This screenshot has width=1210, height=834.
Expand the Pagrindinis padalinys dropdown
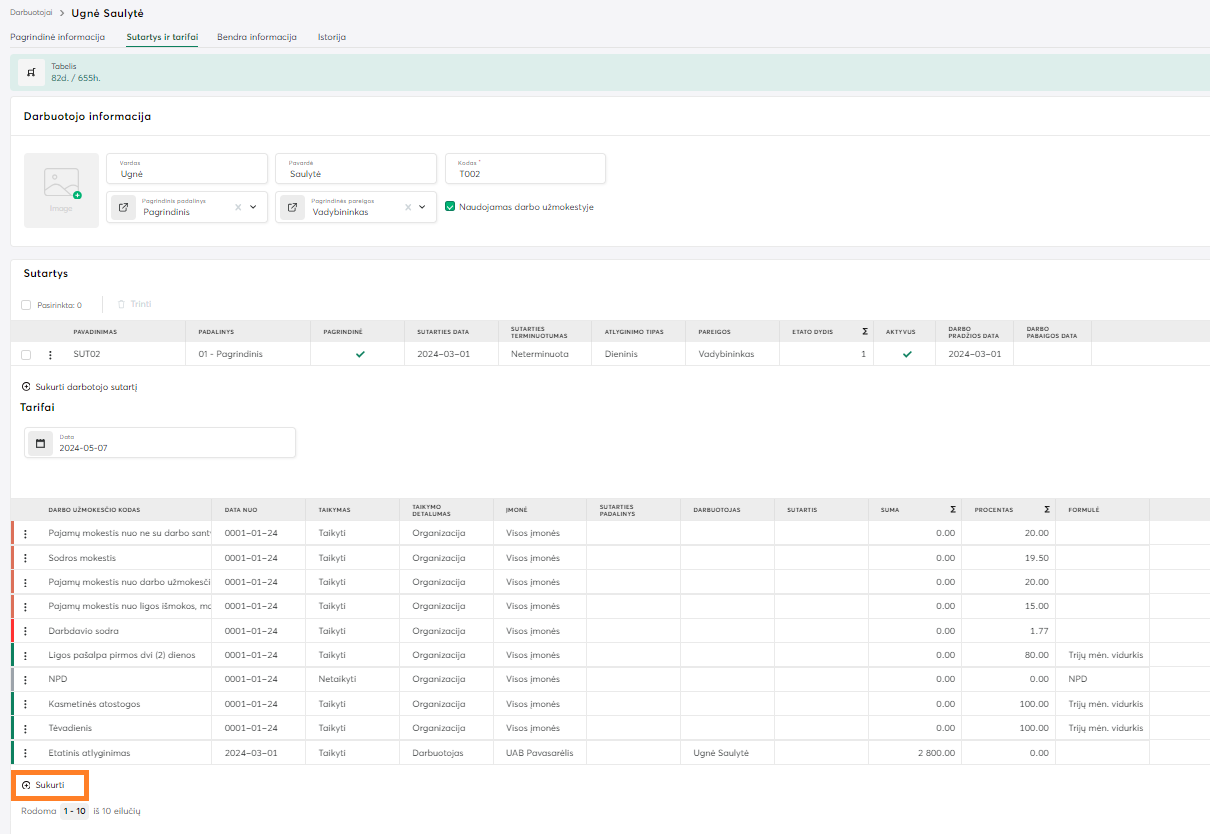click(254, 208)
